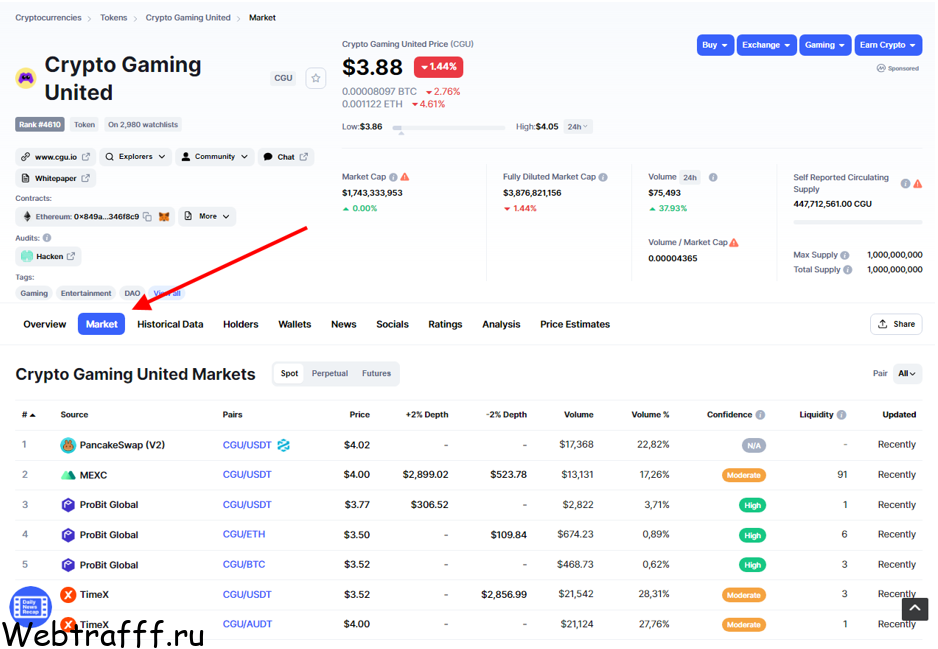This screenshot has height=649, width=938.
Task: Open TimeX CGU/AUDT pair link
Action: pyautogui.click(x=247, y=623)
